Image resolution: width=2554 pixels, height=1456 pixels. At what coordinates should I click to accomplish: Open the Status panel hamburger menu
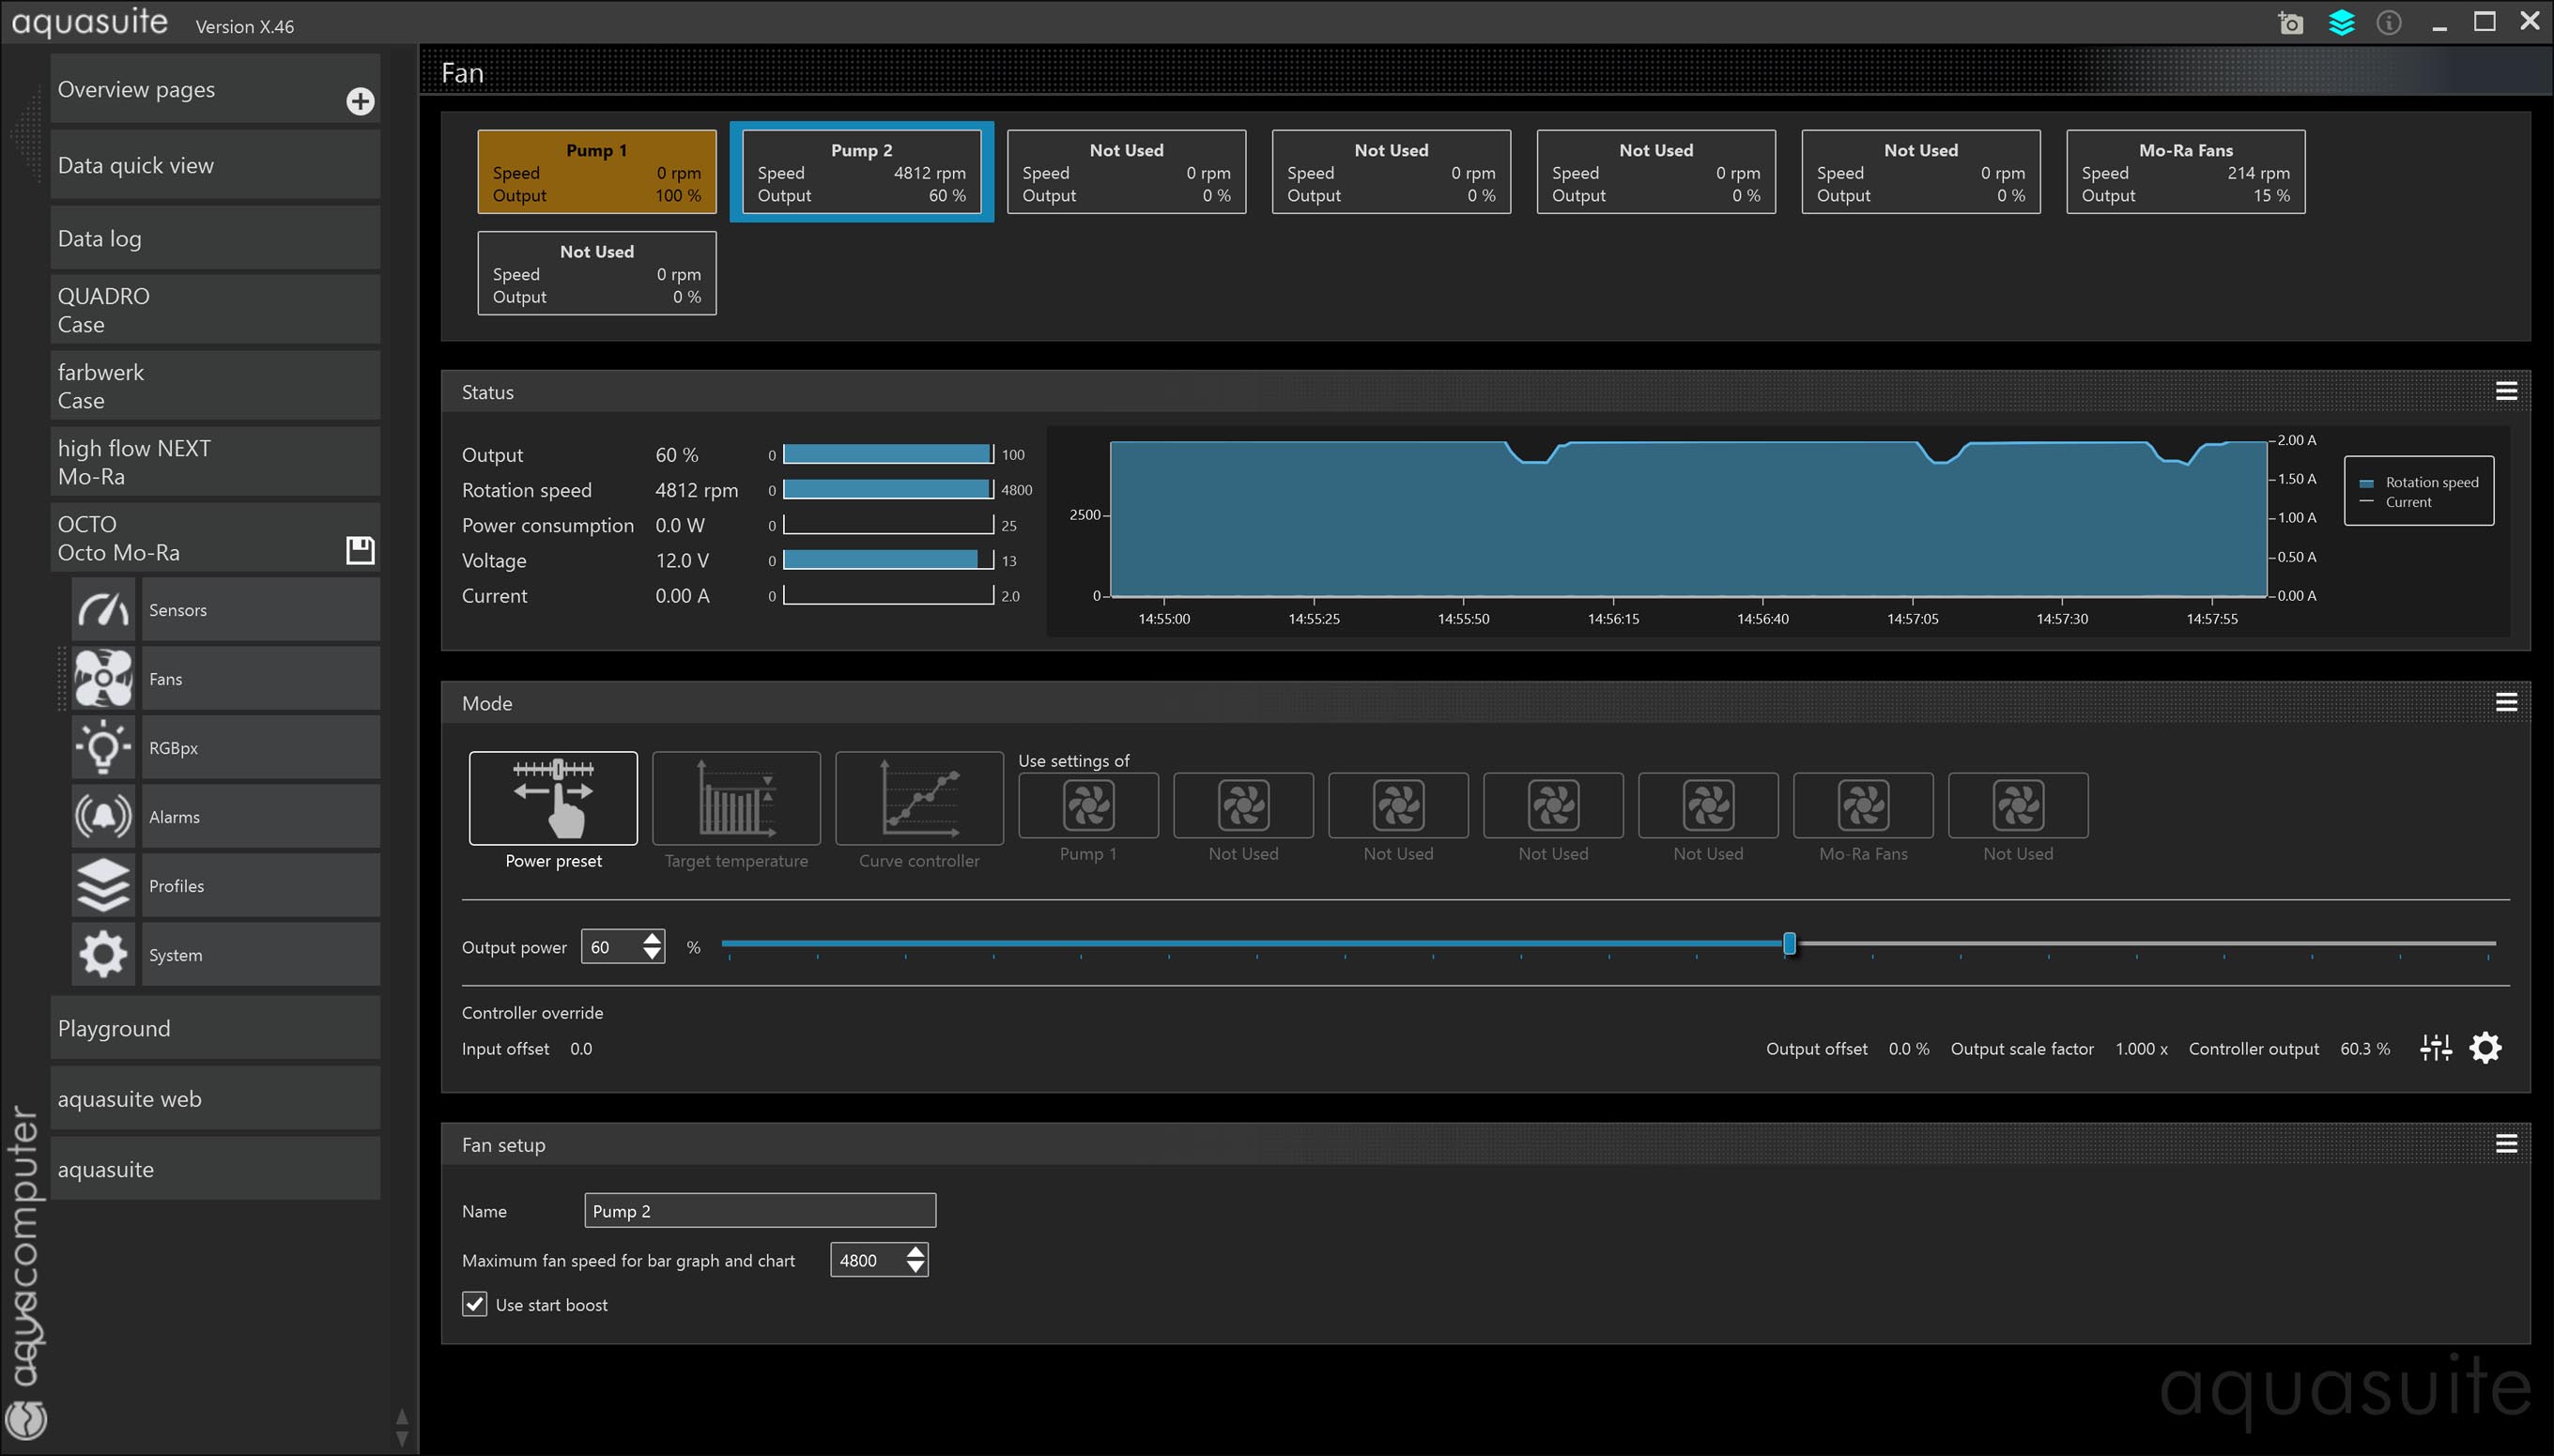click(2506, 391)
